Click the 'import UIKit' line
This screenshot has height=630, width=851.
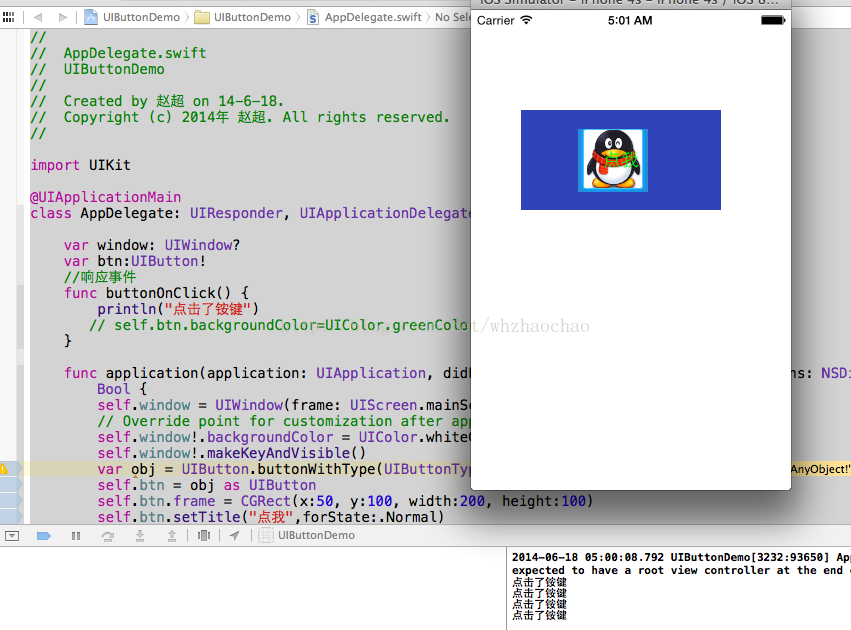(80, 165)
